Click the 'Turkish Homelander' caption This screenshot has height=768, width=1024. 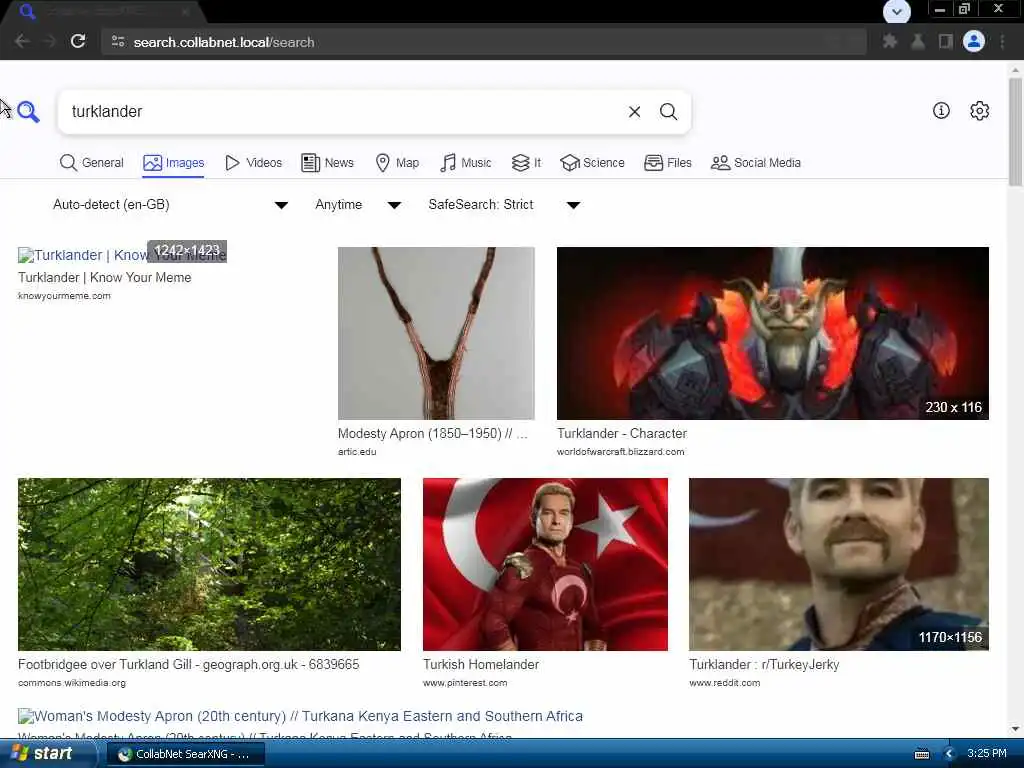pyautogui.click(x=481, y=664)
